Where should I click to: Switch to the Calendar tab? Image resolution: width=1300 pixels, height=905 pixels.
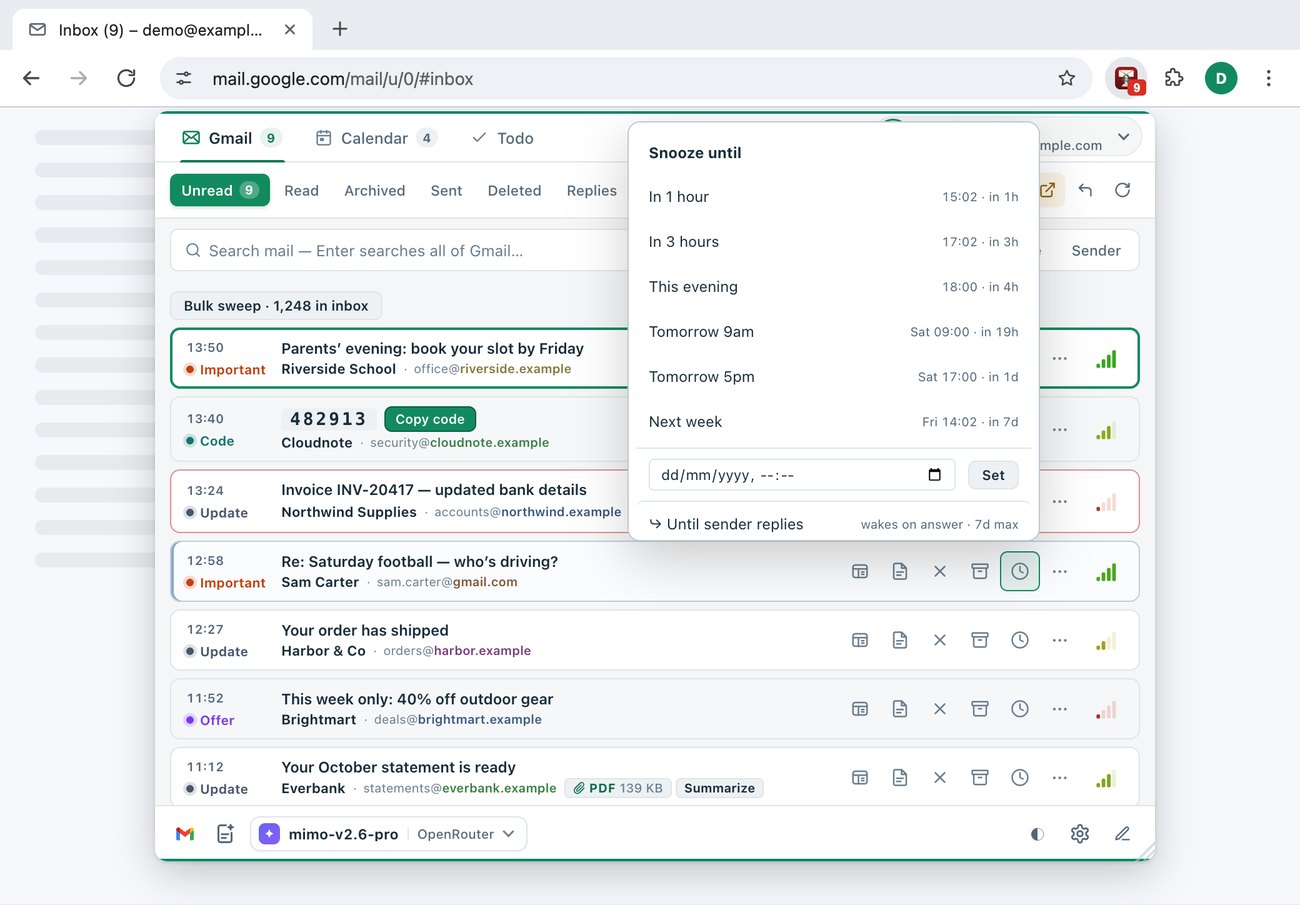coord(376,138)
